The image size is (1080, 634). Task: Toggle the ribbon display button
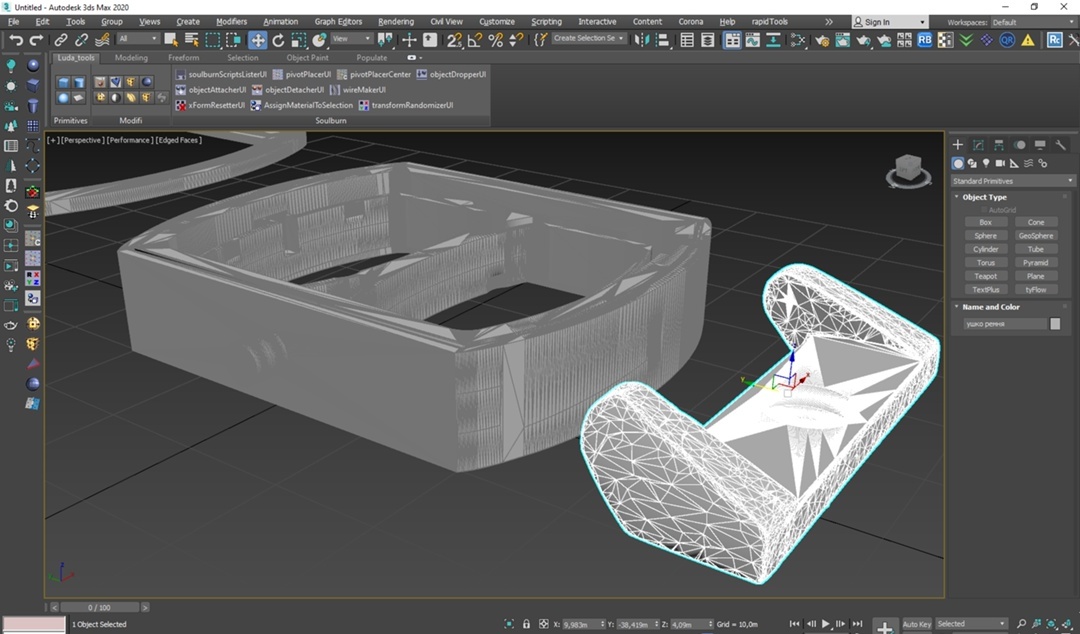point(731,40)
